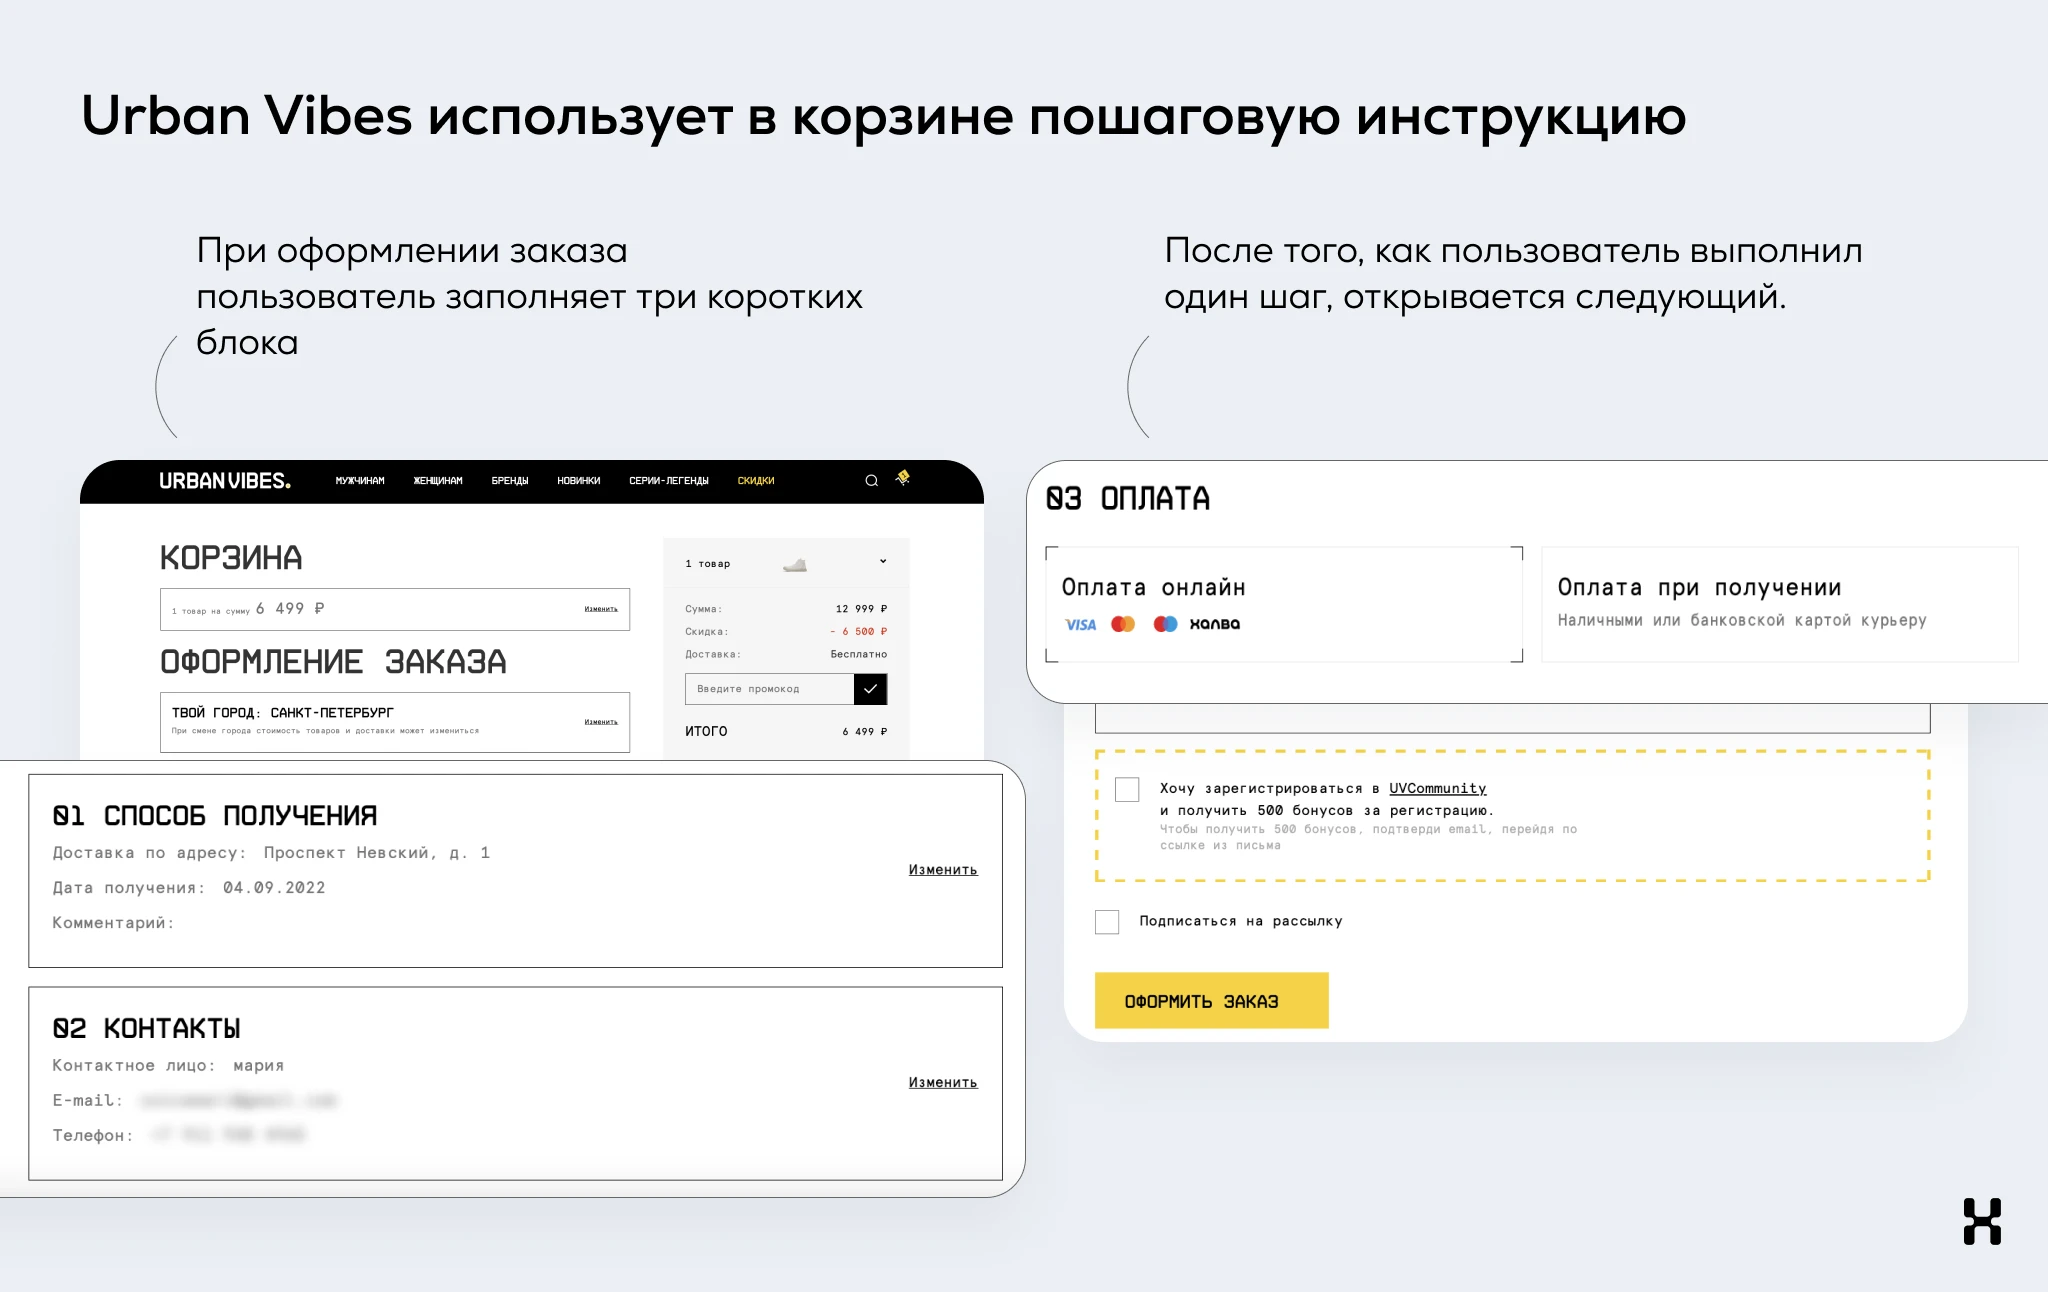Choose 'Оплата при получении' payment option

tap(1780, 604)
